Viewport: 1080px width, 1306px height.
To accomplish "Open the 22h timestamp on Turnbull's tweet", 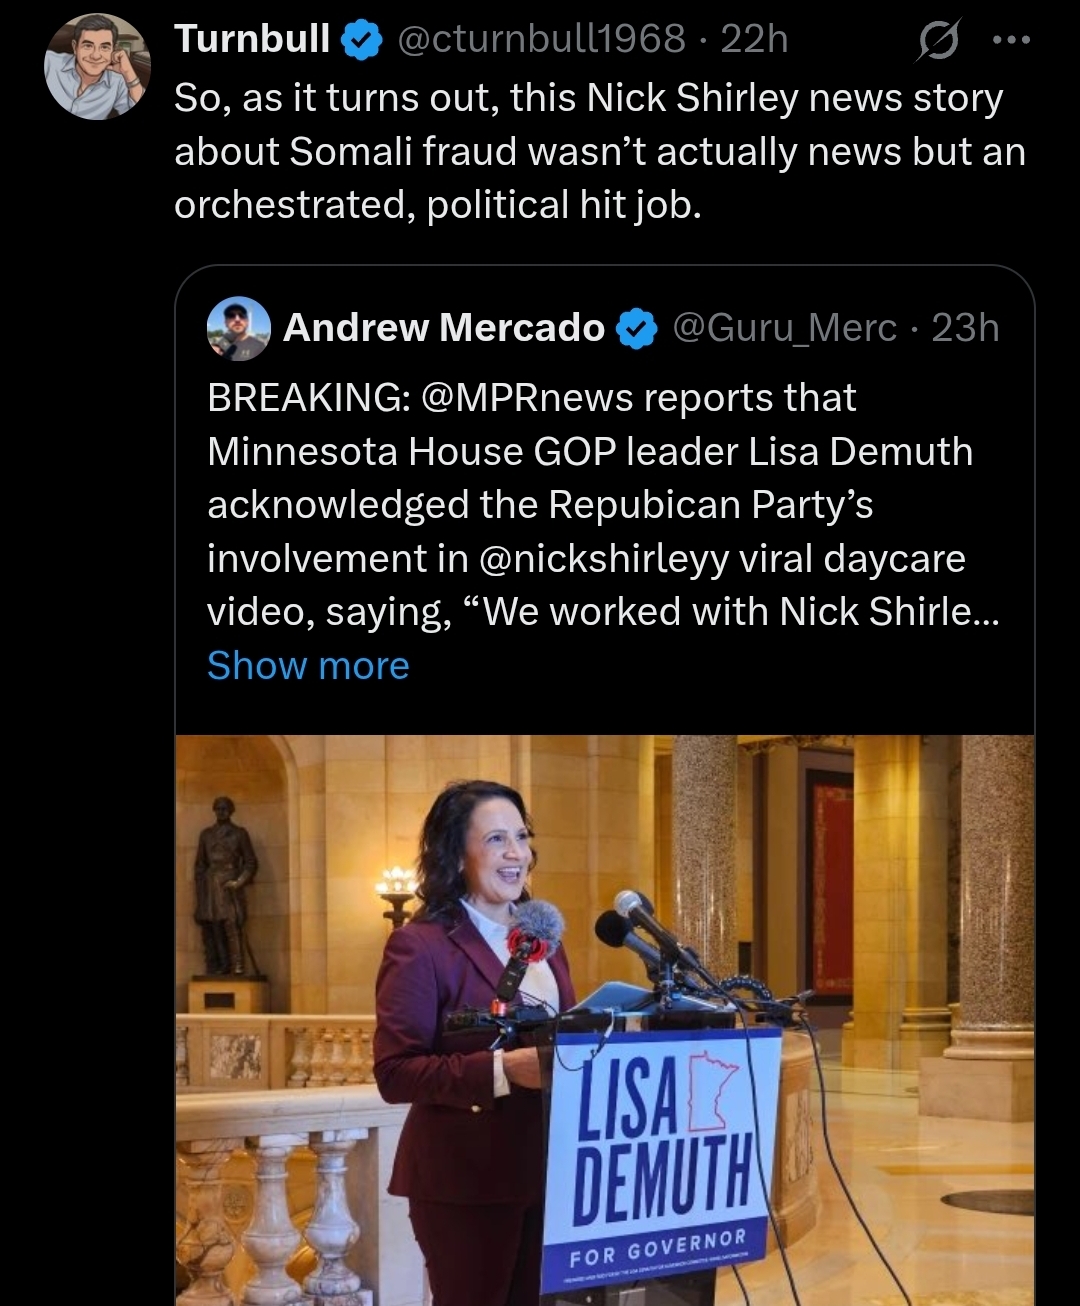I will (754, 40).
